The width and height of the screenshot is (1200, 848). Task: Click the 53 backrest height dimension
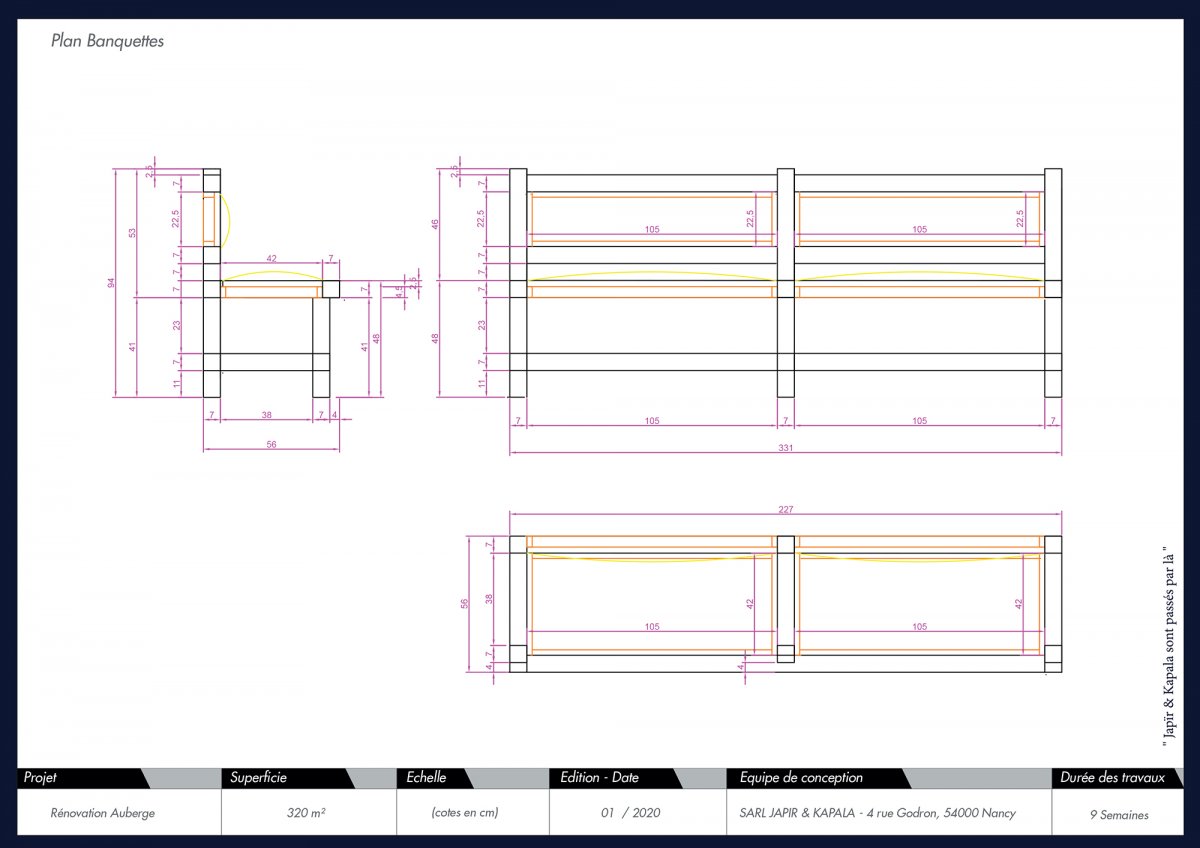[x=132, y=233]
